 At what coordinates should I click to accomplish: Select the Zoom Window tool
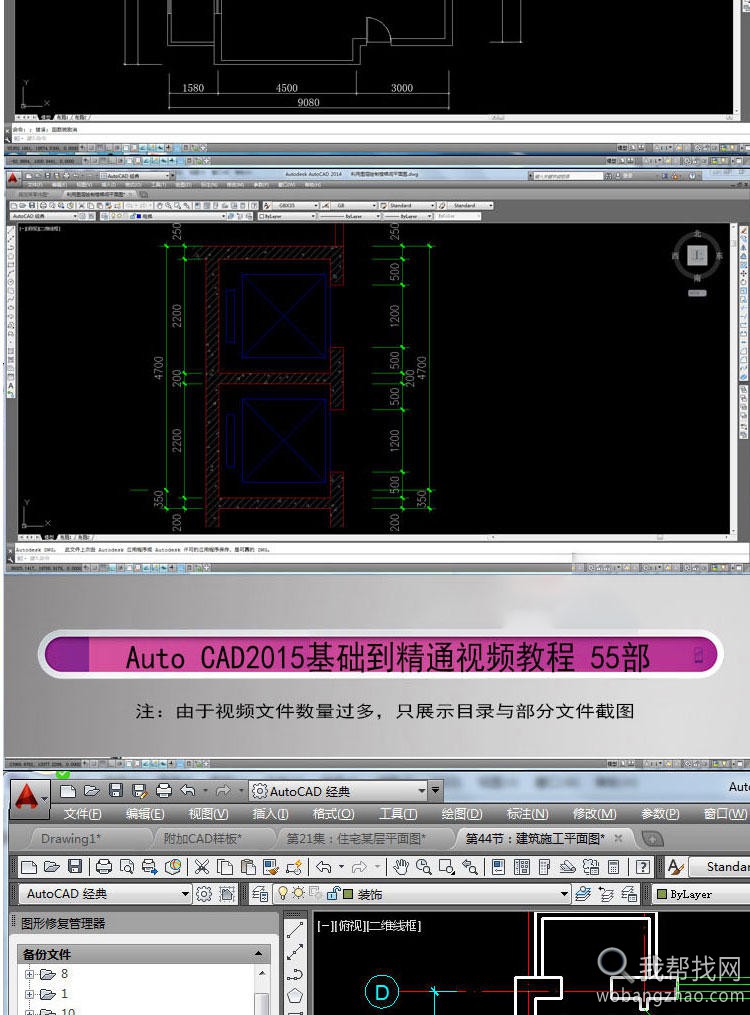pyautogui.click(x=447, y=867)
